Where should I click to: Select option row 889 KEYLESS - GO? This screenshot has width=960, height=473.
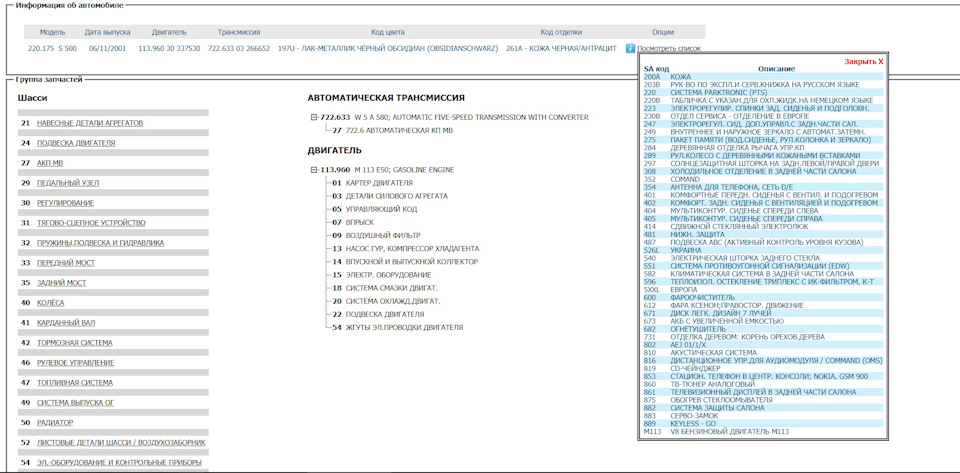(x=763, y=423)
